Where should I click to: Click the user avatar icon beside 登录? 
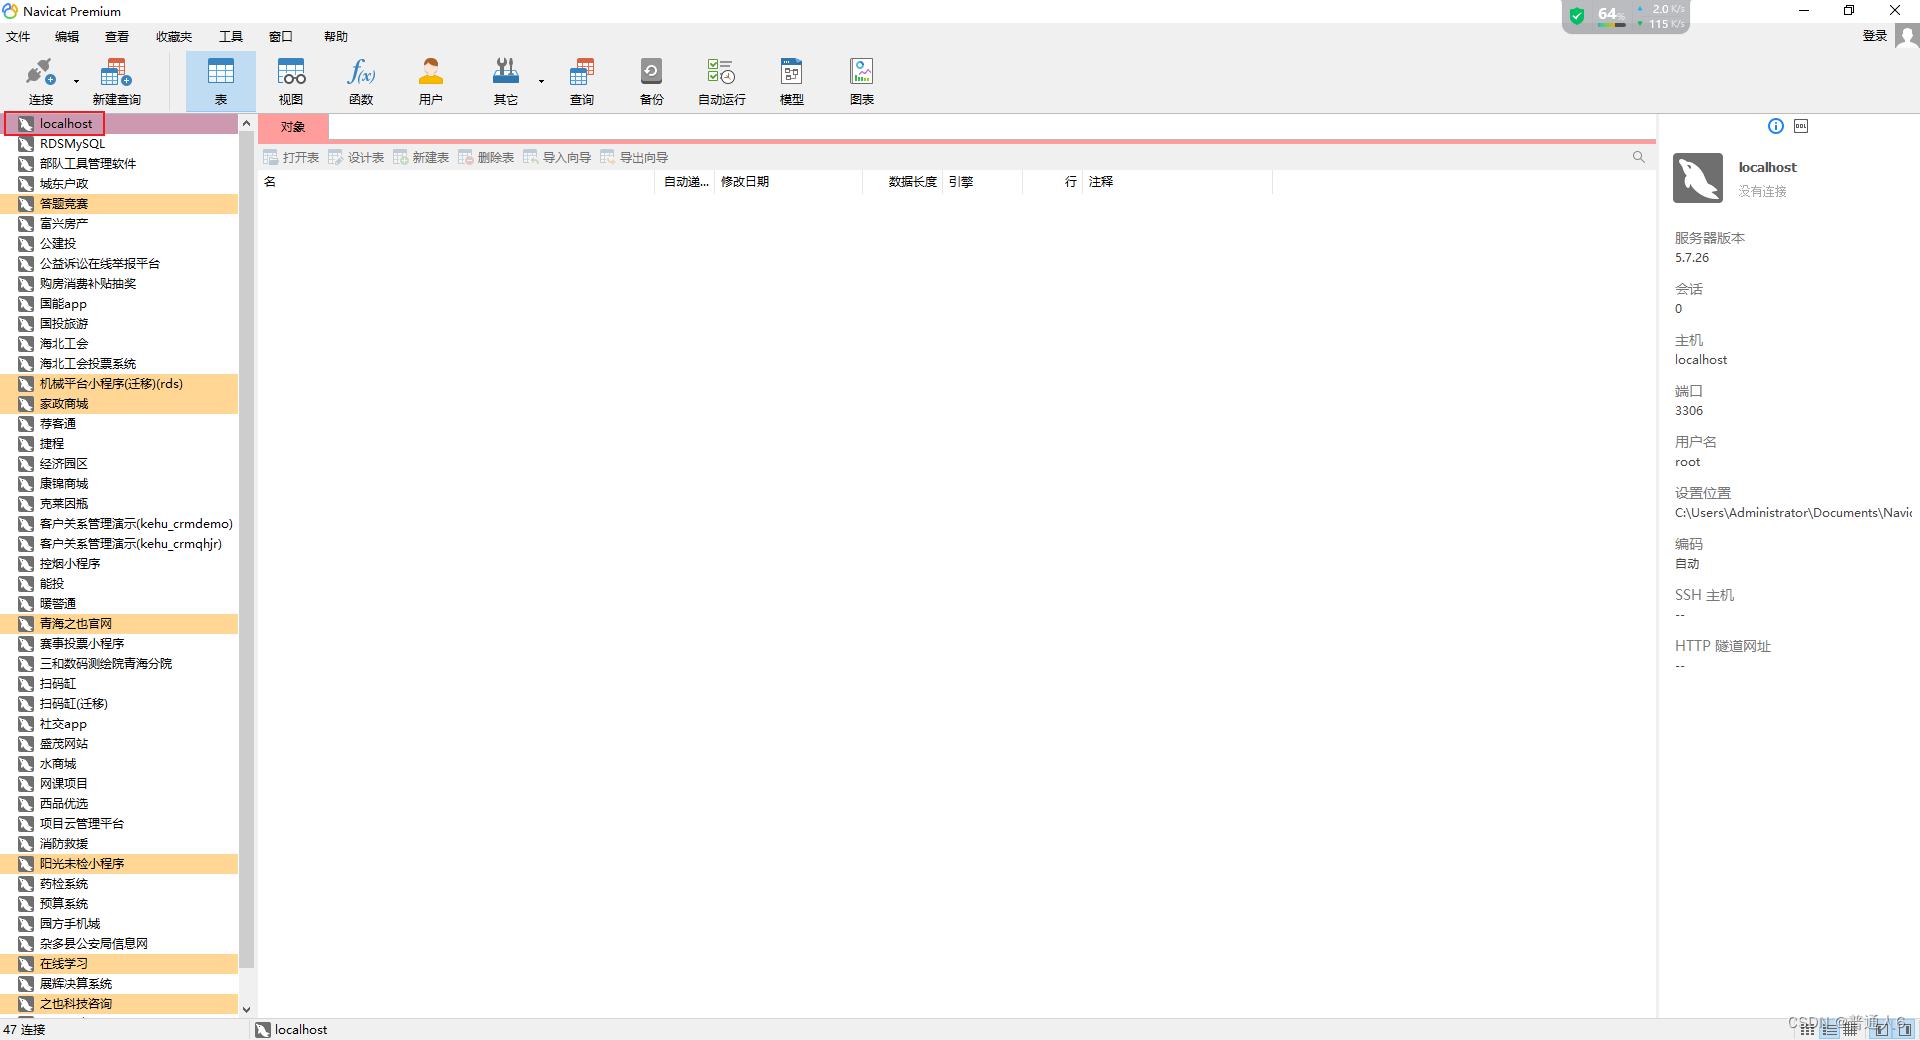(x=1907, y=36)
